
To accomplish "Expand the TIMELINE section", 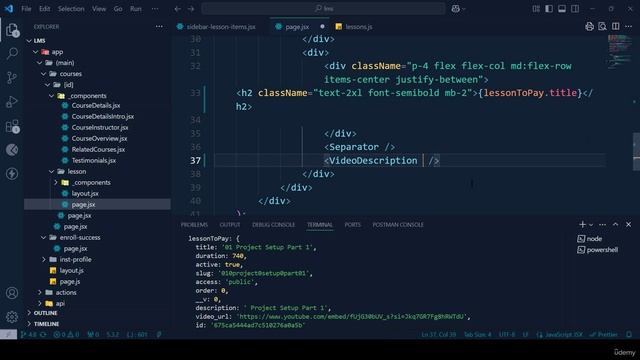I will click(x=46, y=324).
